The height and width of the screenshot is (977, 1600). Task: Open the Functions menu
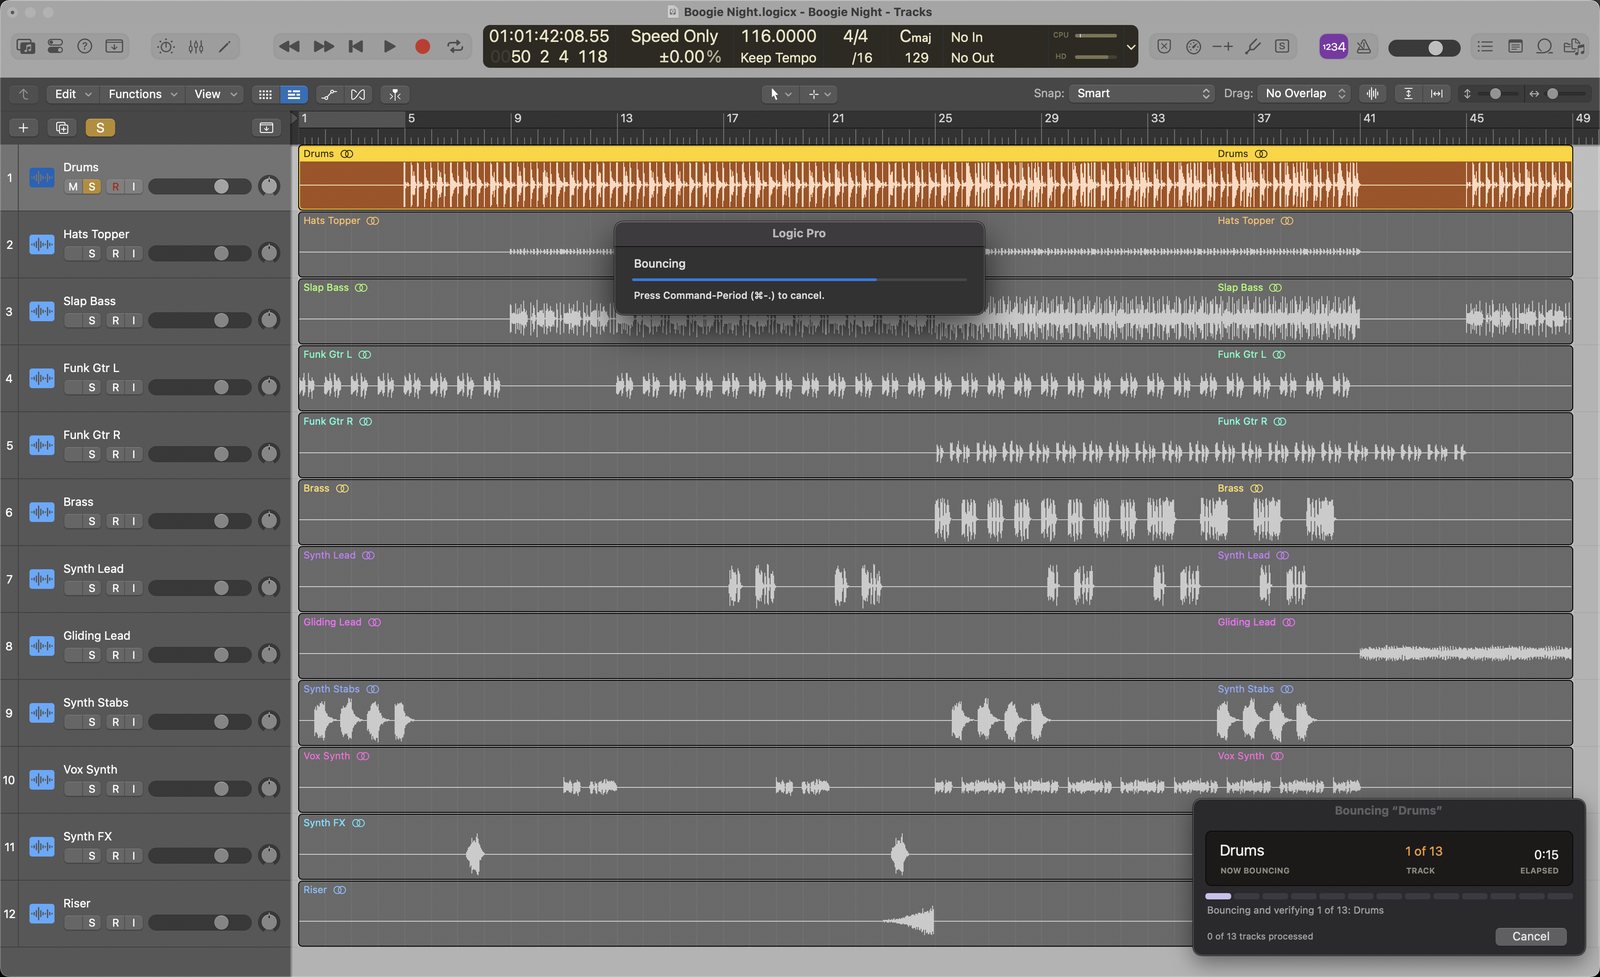[x=143, y=94]
